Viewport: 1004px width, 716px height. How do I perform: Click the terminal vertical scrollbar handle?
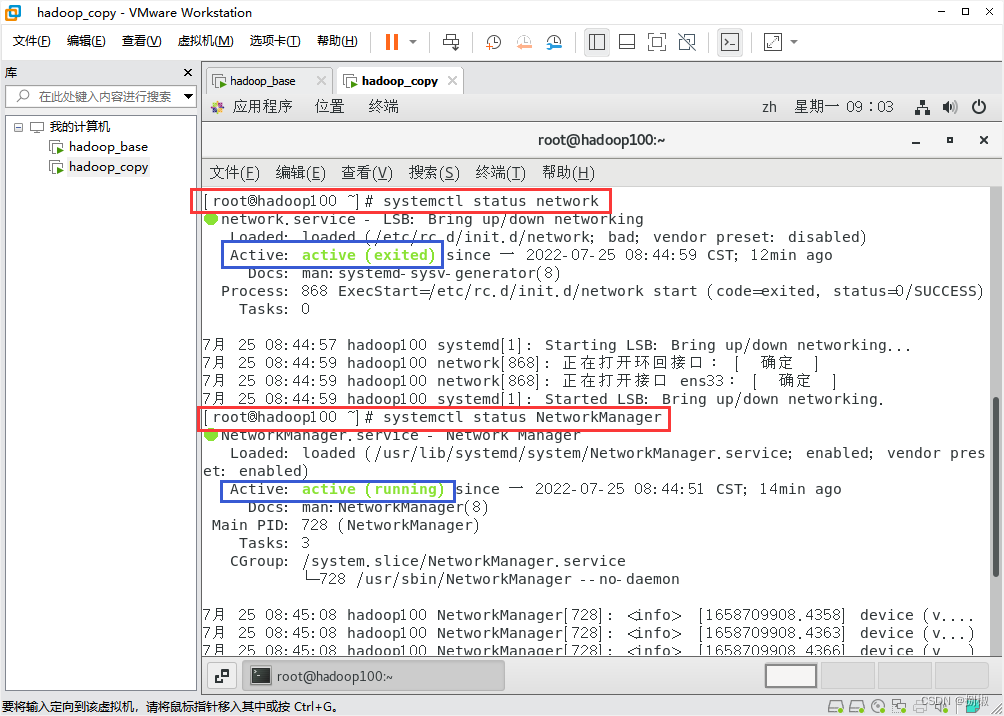point(996,487)
